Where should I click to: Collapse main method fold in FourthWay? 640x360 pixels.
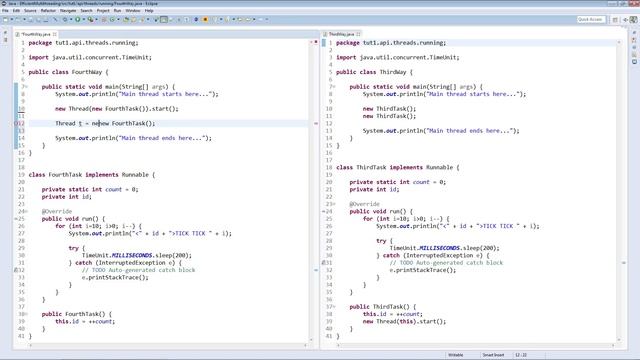[26, 87]
